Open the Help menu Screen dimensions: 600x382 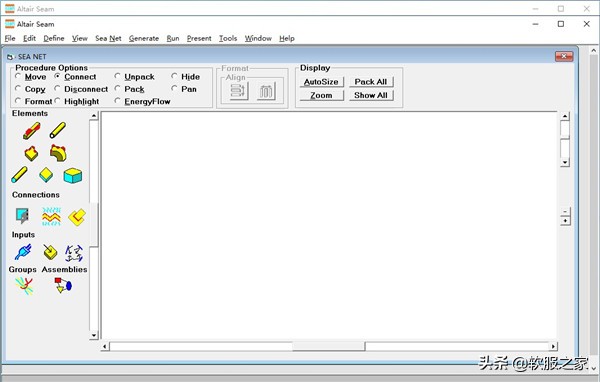(x=287, y=38)
